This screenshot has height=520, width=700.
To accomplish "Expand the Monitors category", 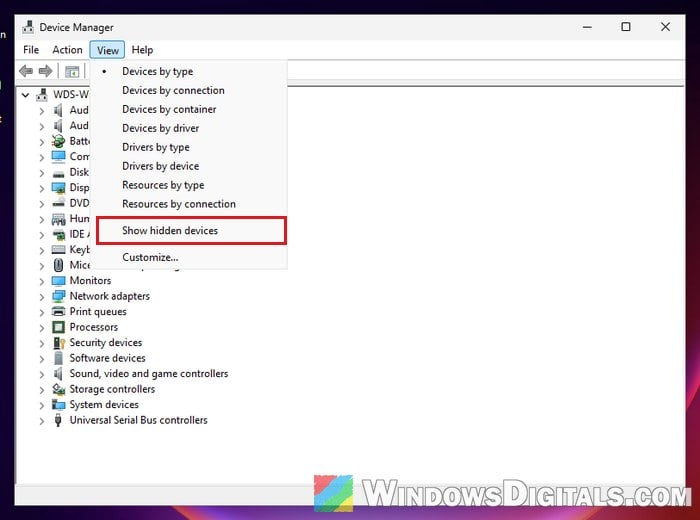I will (x=42, y=281).
